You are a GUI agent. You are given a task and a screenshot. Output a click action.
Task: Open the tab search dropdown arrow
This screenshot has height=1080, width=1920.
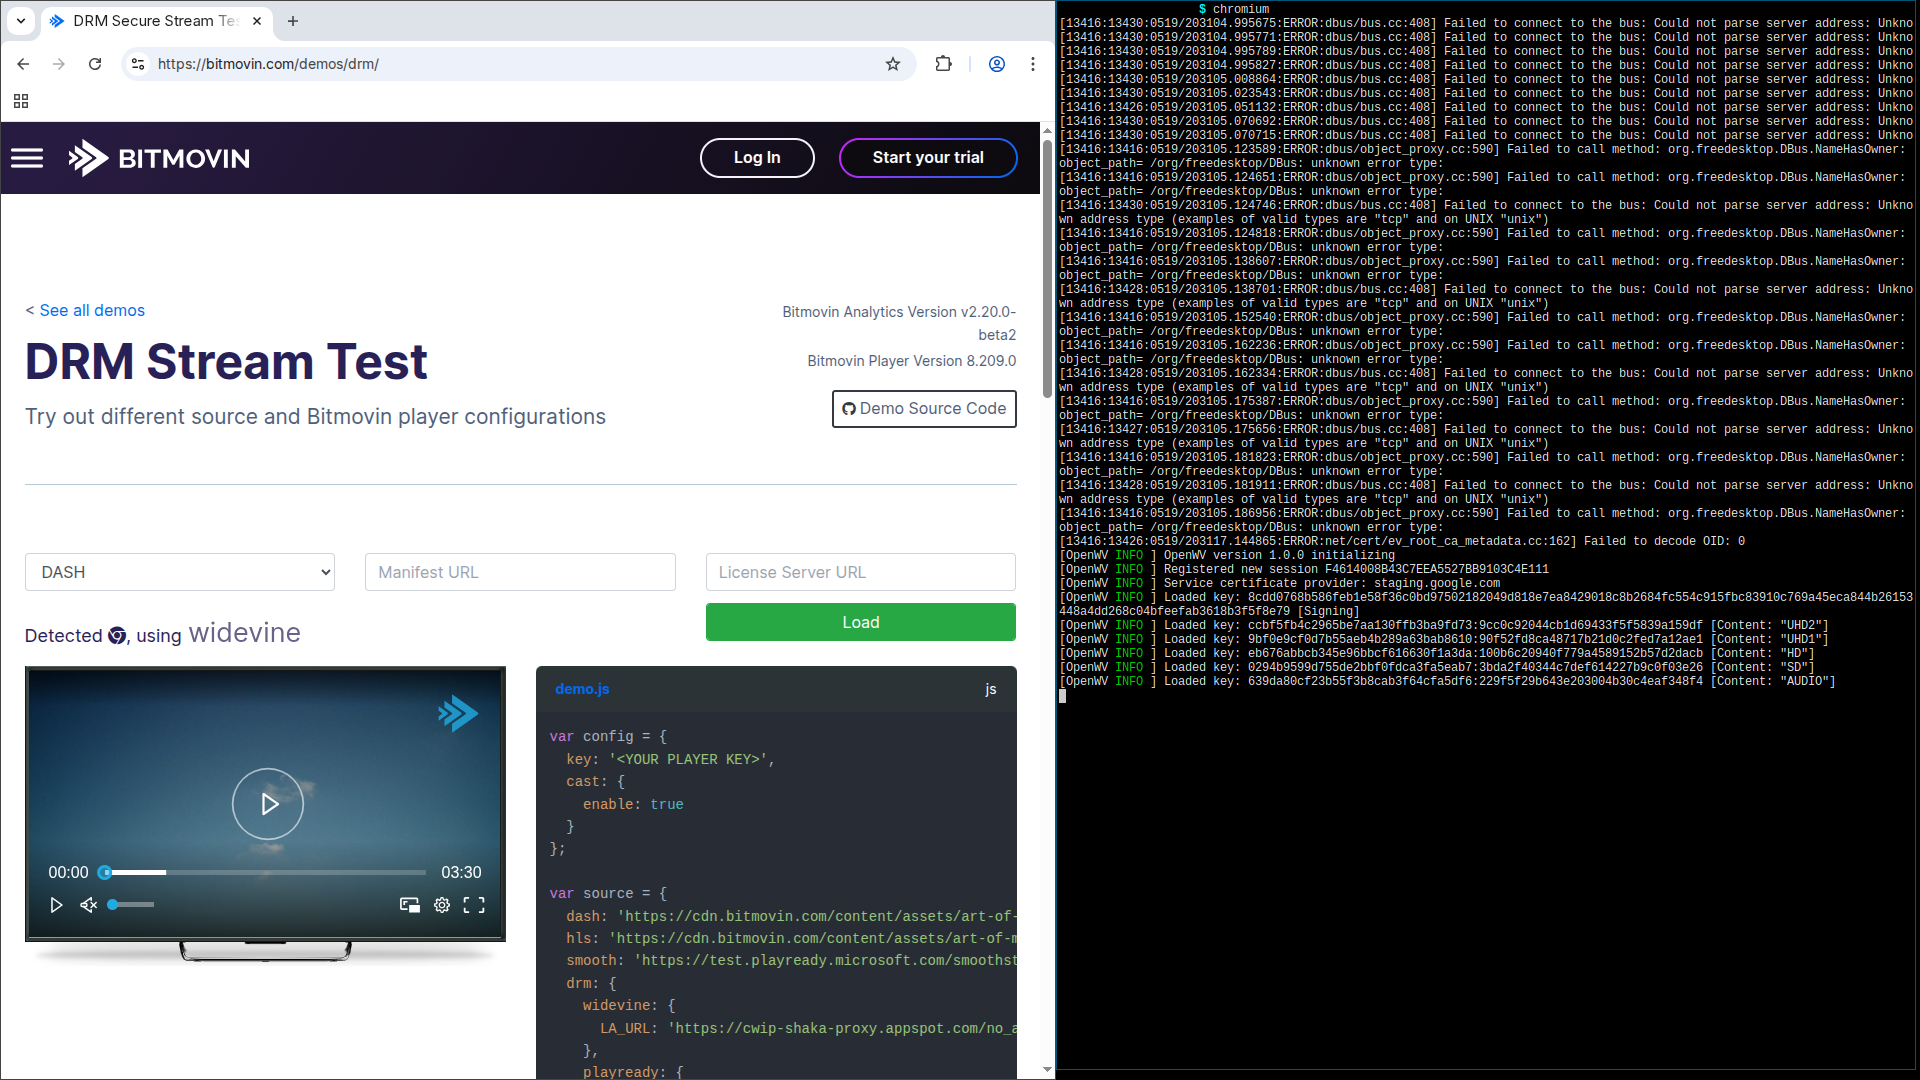click(x=20, y=20)
